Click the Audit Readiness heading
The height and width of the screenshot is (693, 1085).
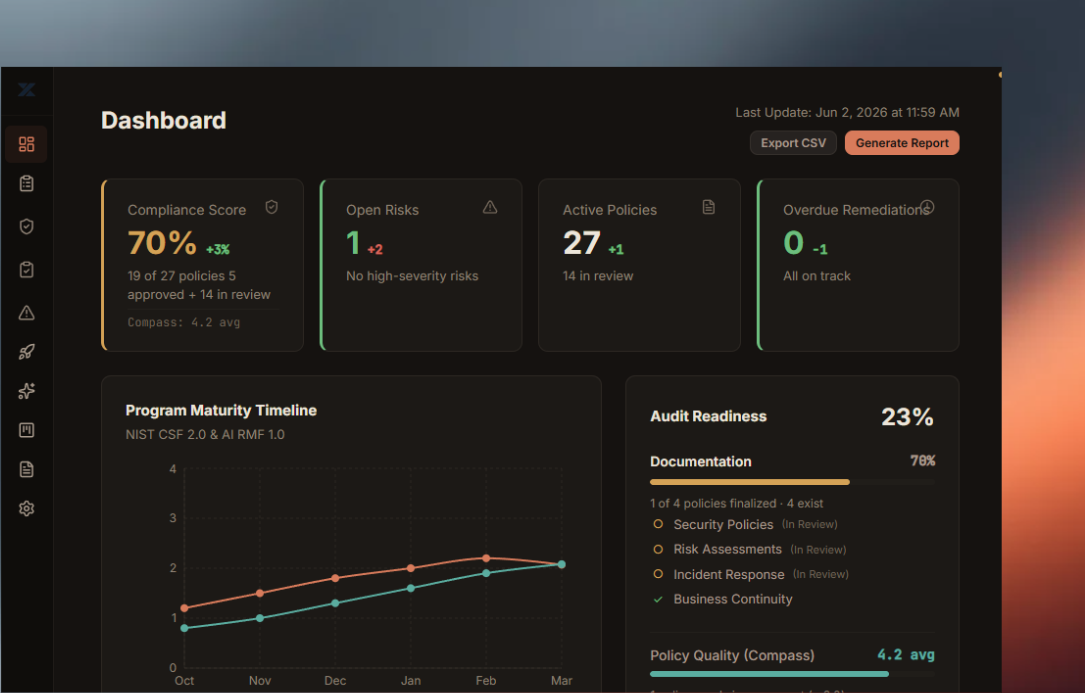(x=708, y=416)
